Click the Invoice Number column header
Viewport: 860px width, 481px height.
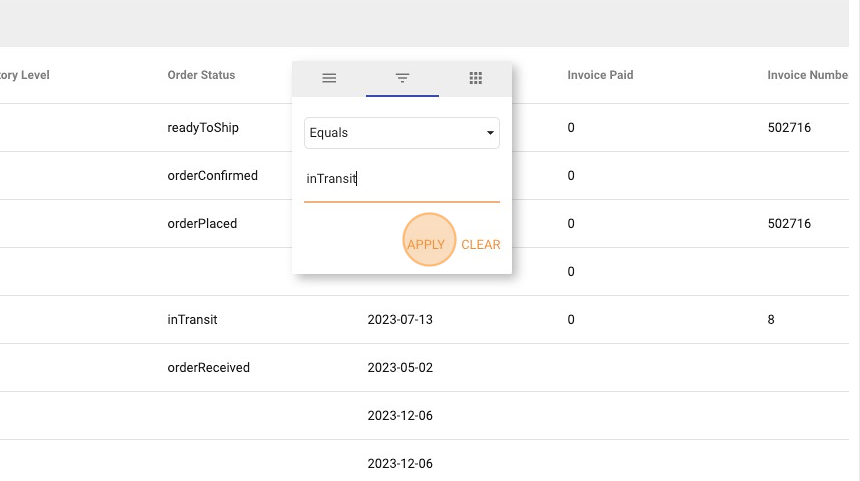click(x=807, y=75)
